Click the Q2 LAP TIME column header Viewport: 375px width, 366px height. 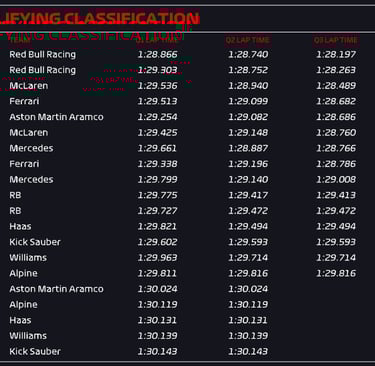pyautogui.click(x=248, y=40)
